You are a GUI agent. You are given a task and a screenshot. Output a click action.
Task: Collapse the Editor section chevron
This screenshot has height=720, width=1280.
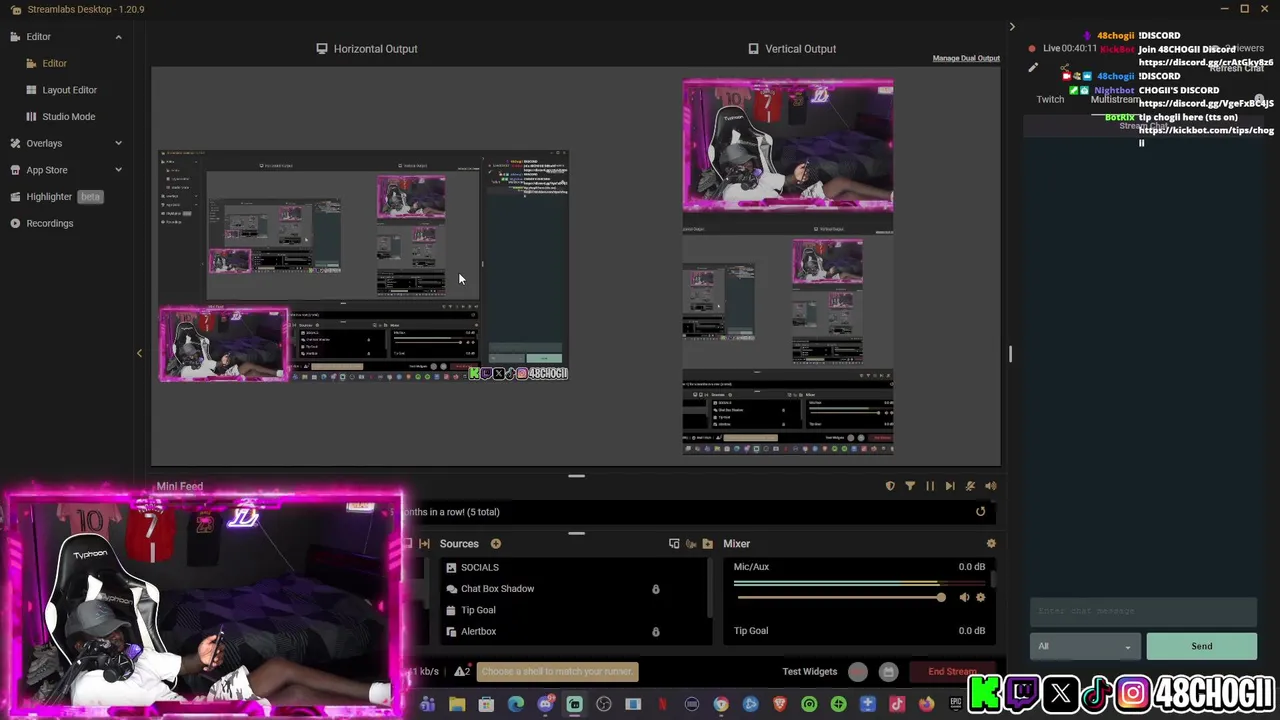point(118,37)
